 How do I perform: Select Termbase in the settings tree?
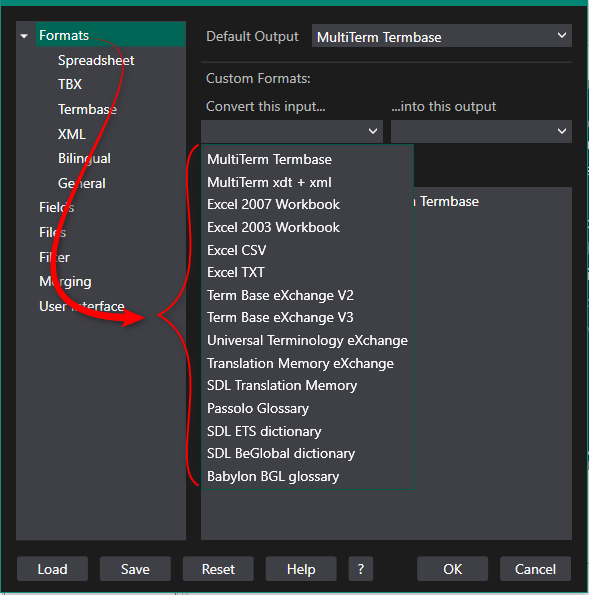coord(87,109)
